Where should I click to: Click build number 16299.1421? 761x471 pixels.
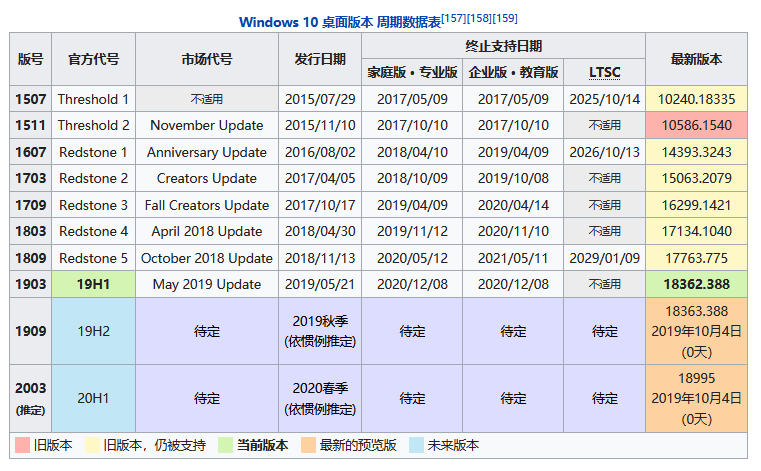pos(696,205)
